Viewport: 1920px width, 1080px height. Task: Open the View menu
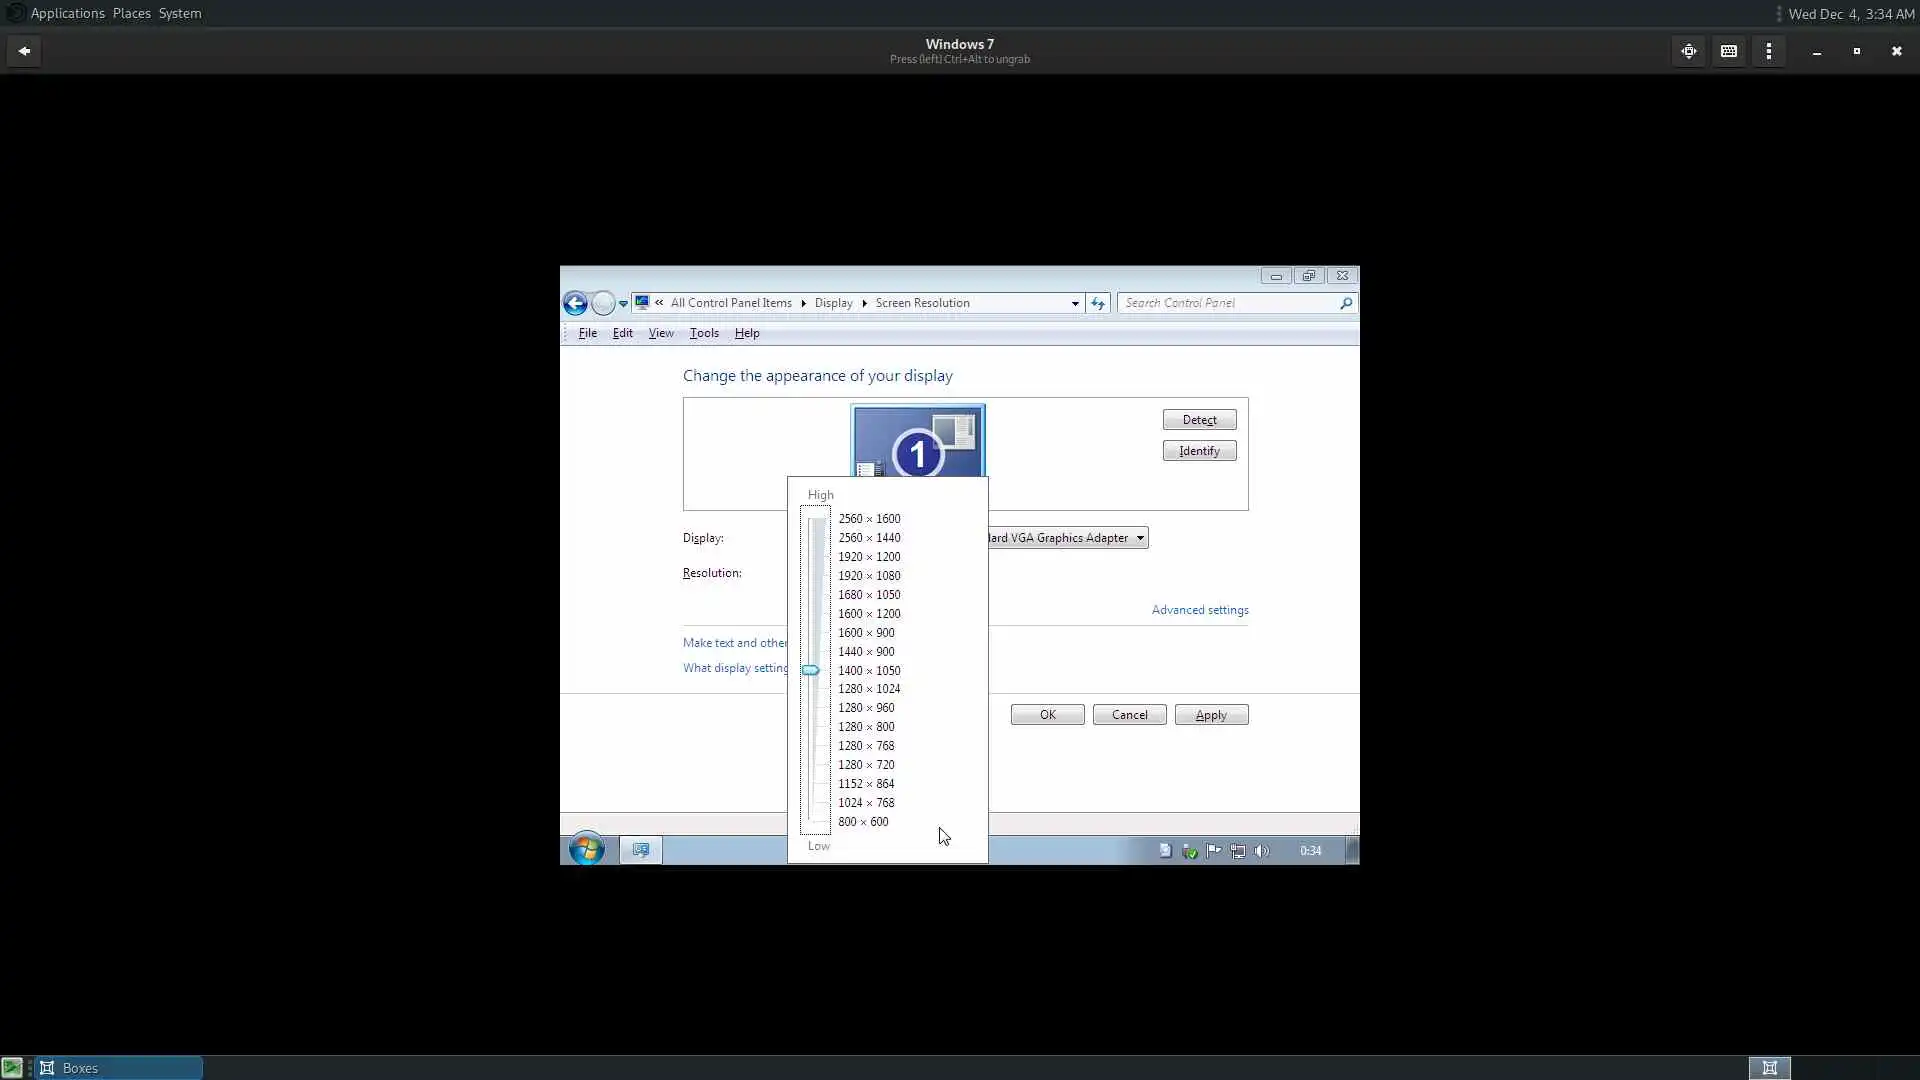point(660,333)
